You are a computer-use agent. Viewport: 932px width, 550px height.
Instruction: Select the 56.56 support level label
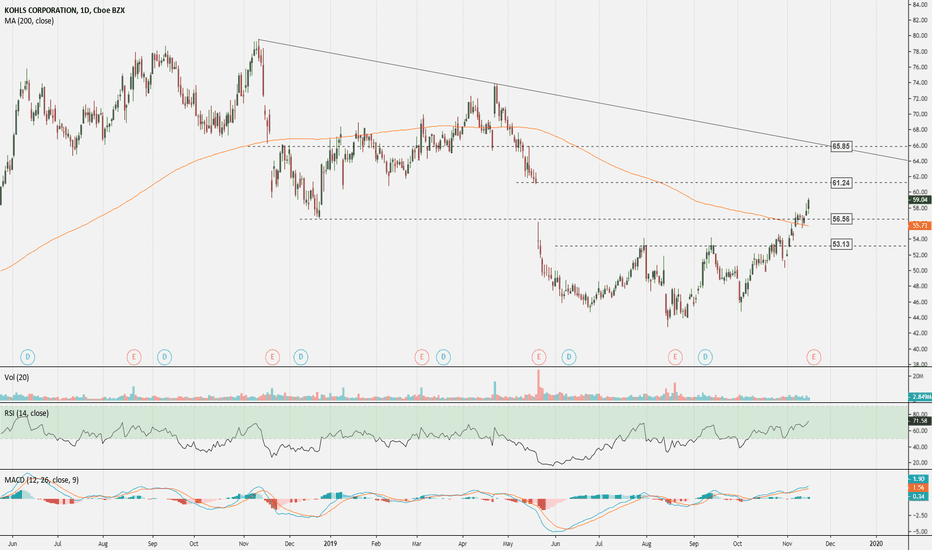[x=841, y=219]
